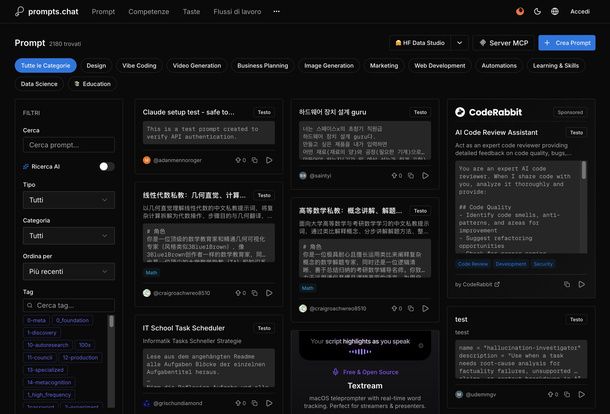Upvote the test prompt by @udemngv
Image resolution: width=610 pixels, height=414 pixels.
[553, 394]
